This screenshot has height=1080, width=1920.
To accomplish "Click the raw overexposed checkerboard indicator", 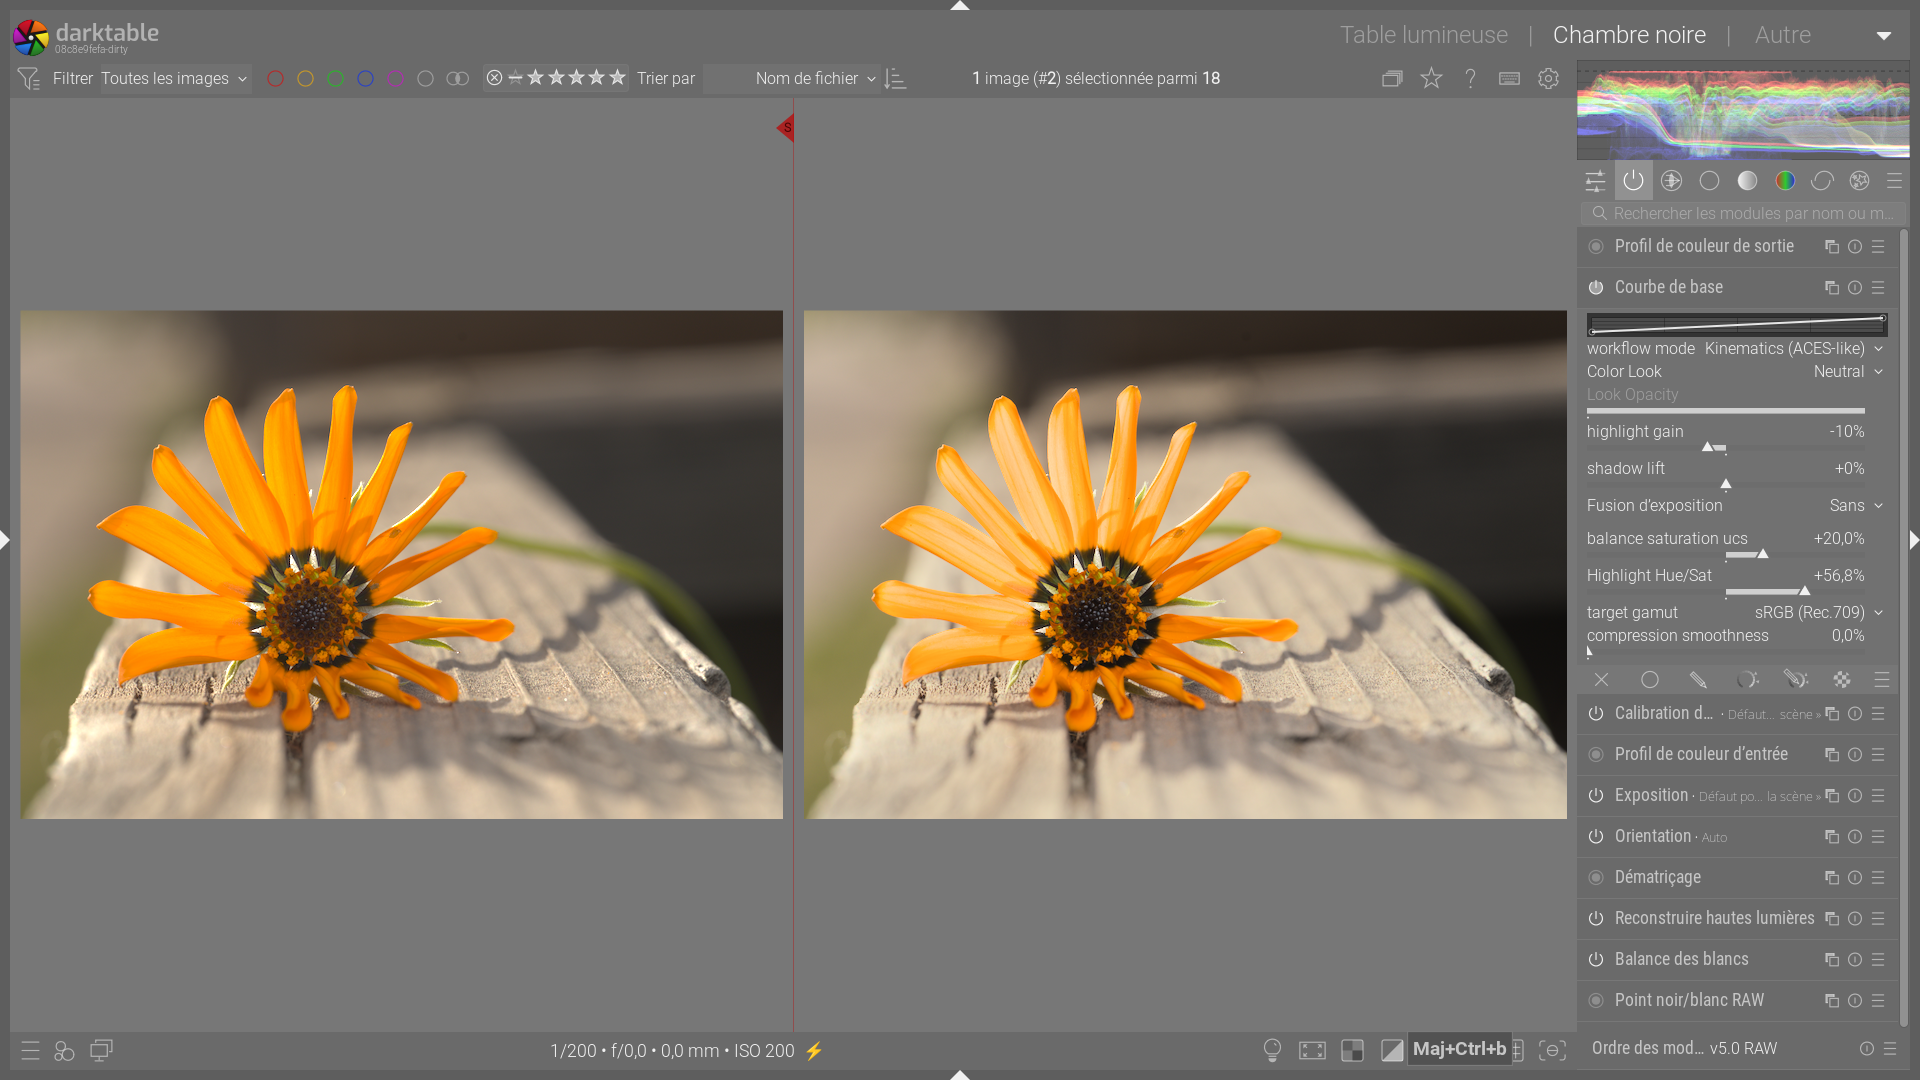I will [x=1352, y=1050].
